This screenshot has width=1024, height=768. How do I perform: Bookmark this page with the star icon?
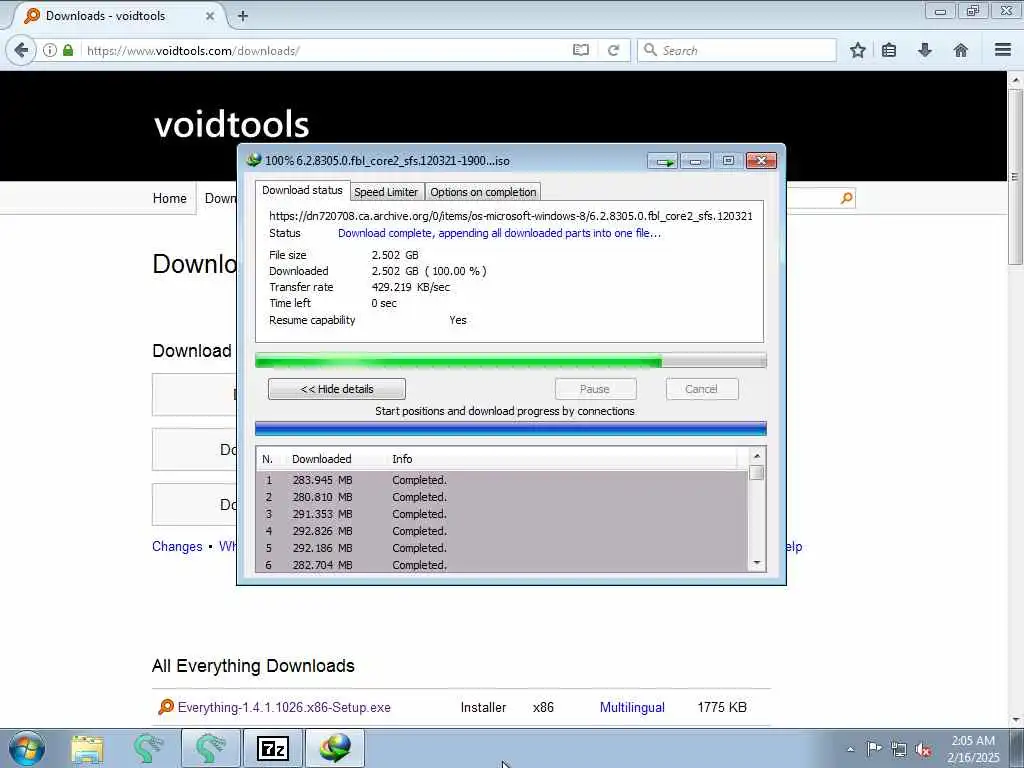857,50
